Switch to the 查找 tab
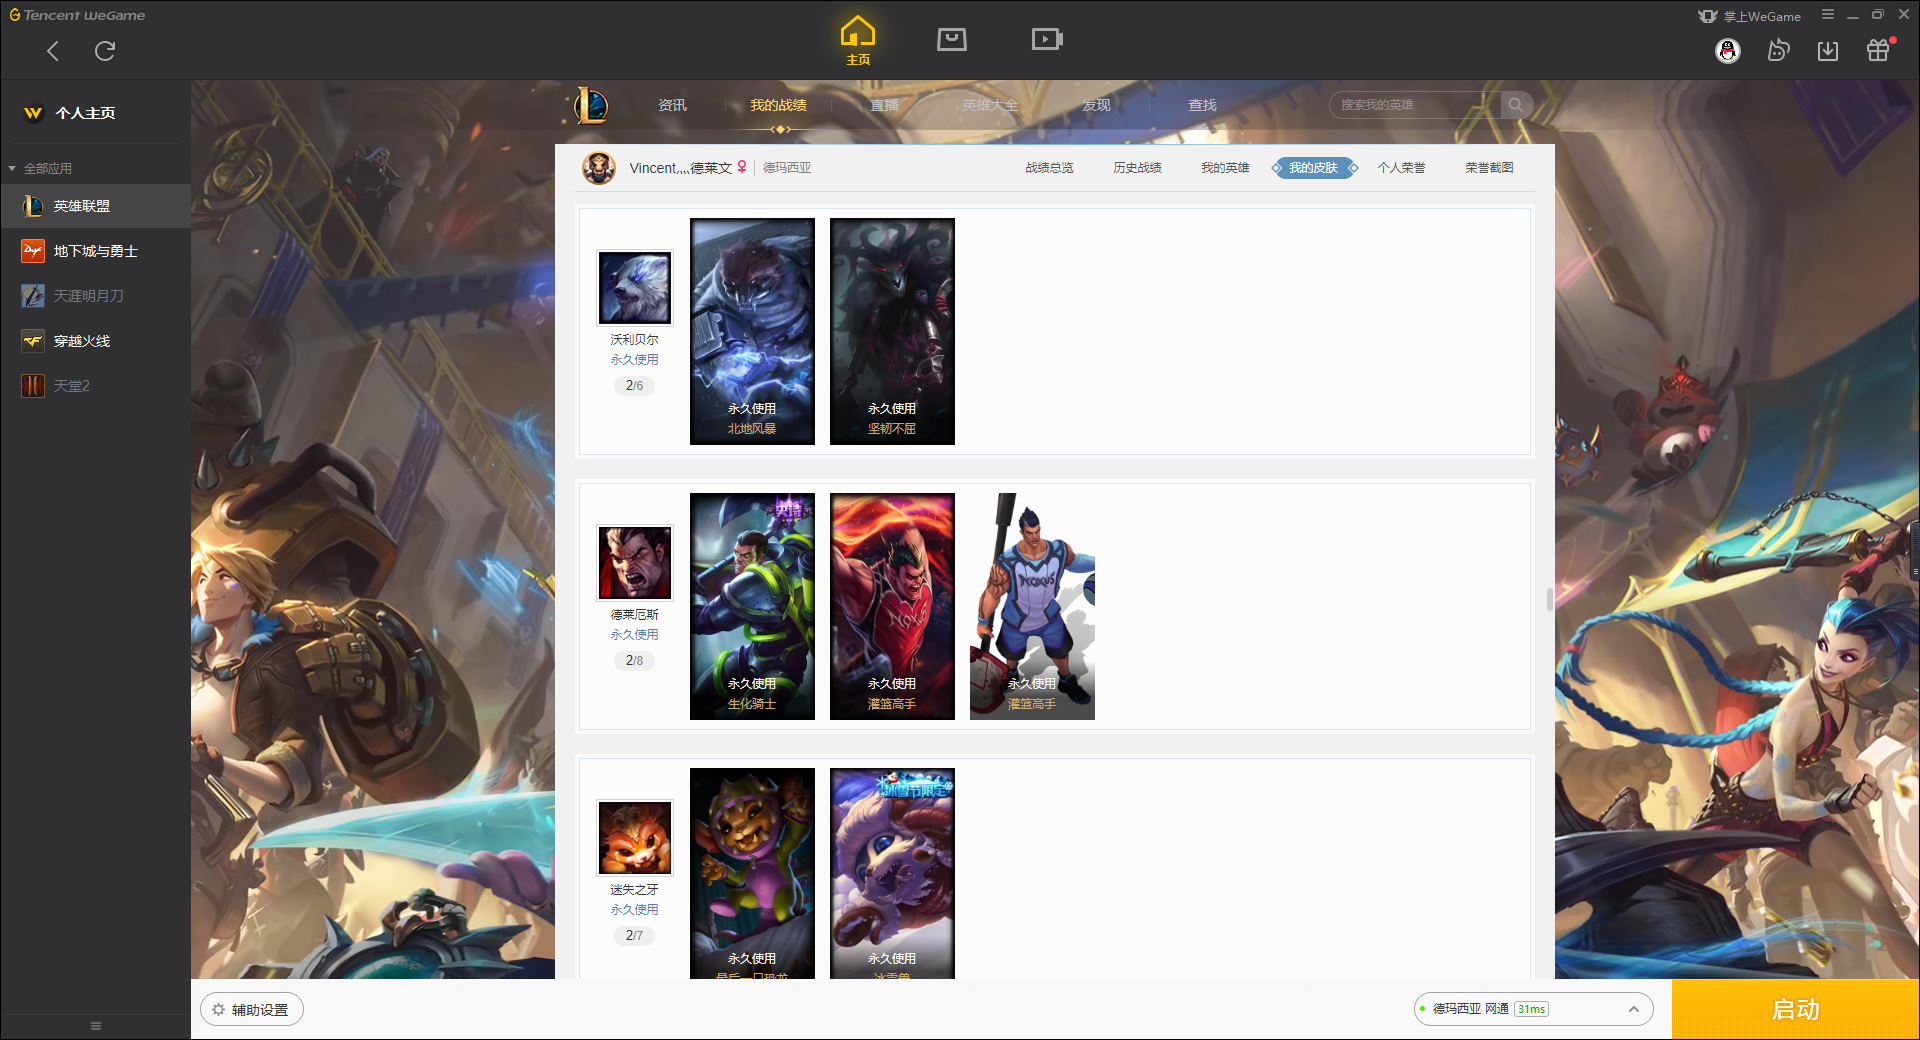 pos(1202,105)
